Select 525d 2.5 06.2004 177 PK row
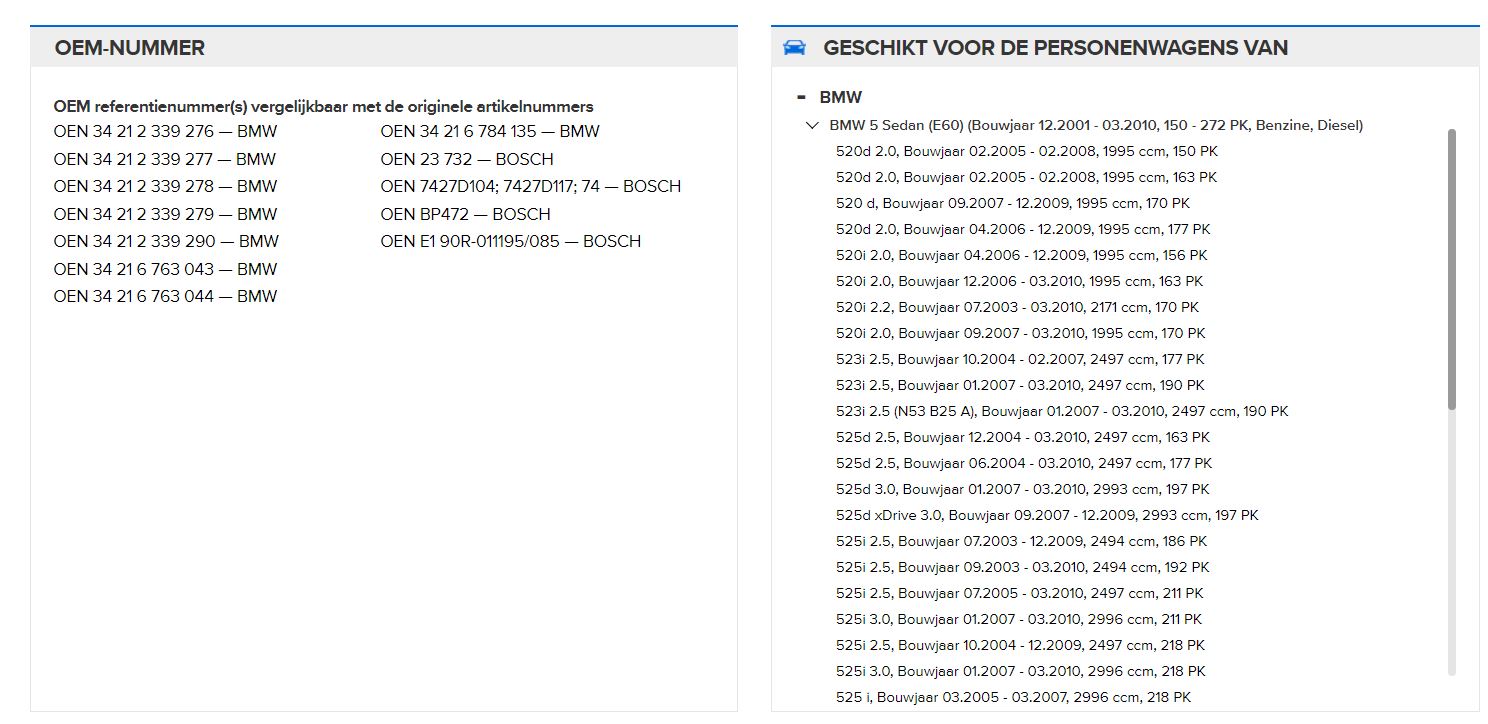Image resolution: width=1488 pixels, height=724 pixels. pyautogui.click(x=1024, y=463)
